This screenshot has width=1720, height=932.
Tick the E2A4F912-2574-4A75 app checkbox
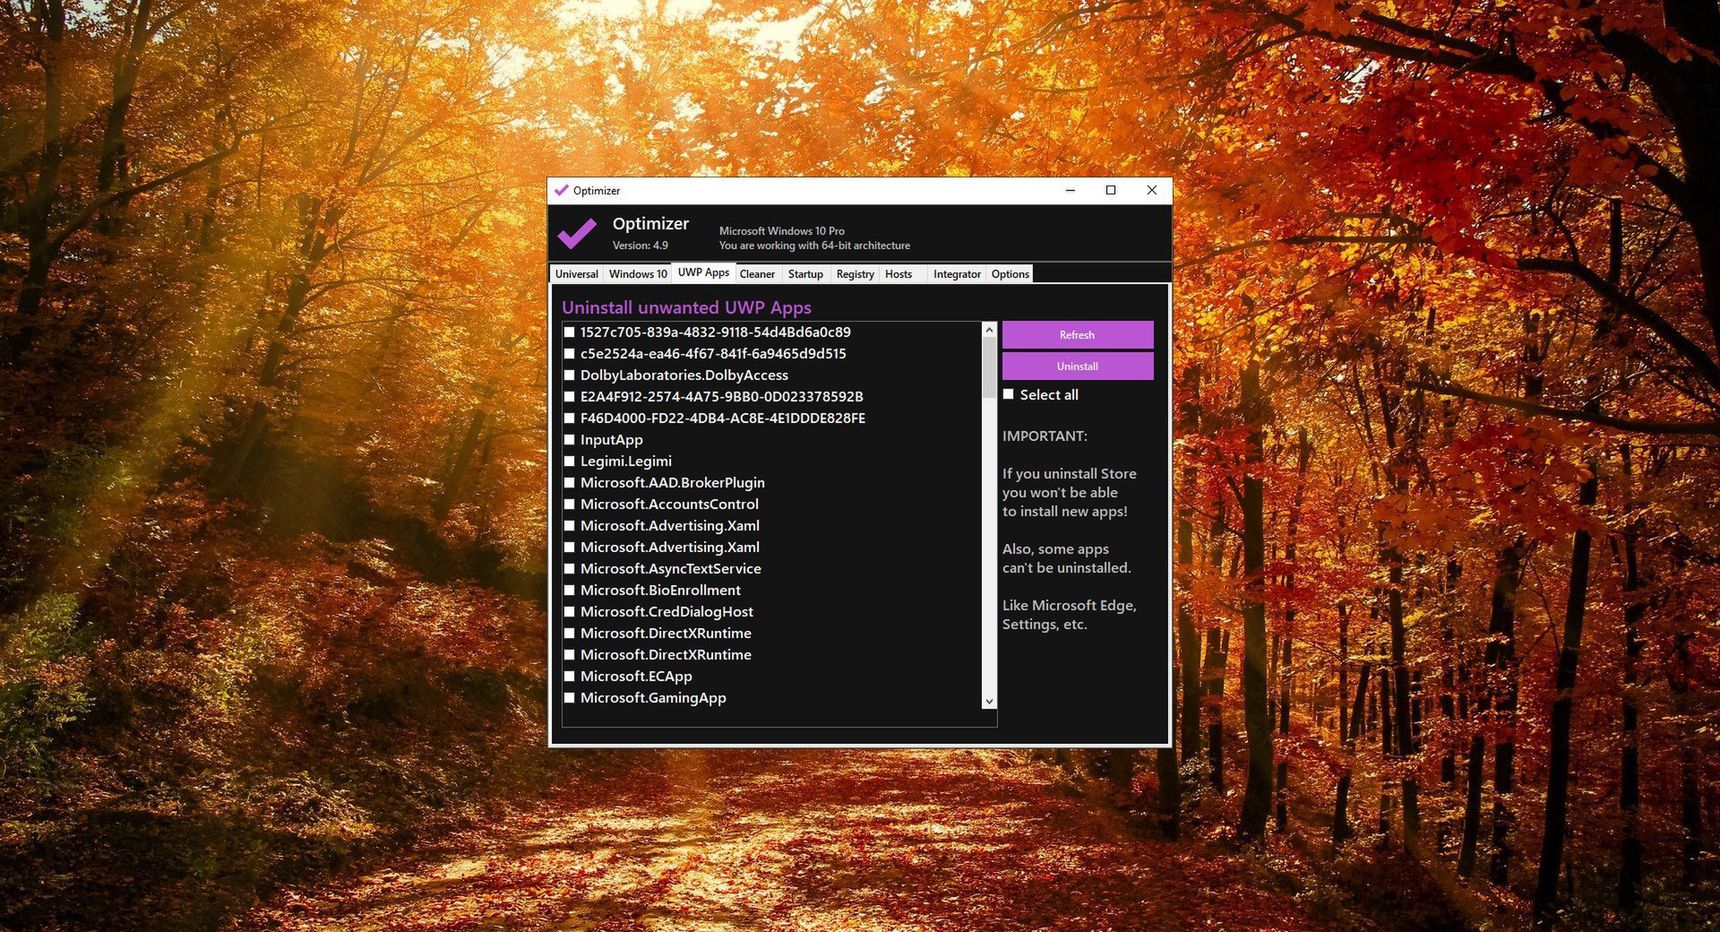point(569,397)
